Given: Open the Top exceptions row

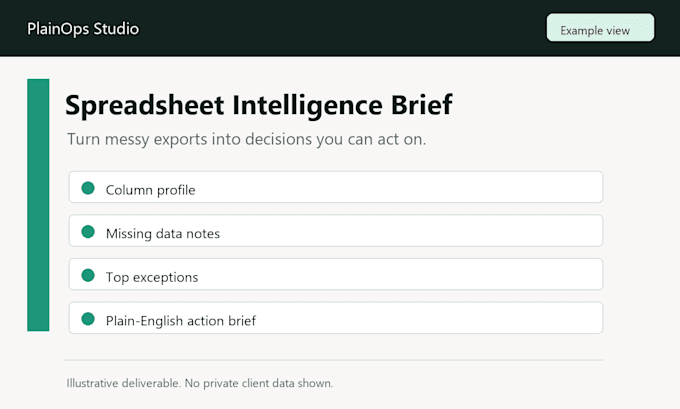Looking at the screenshot, I should 336,274.
